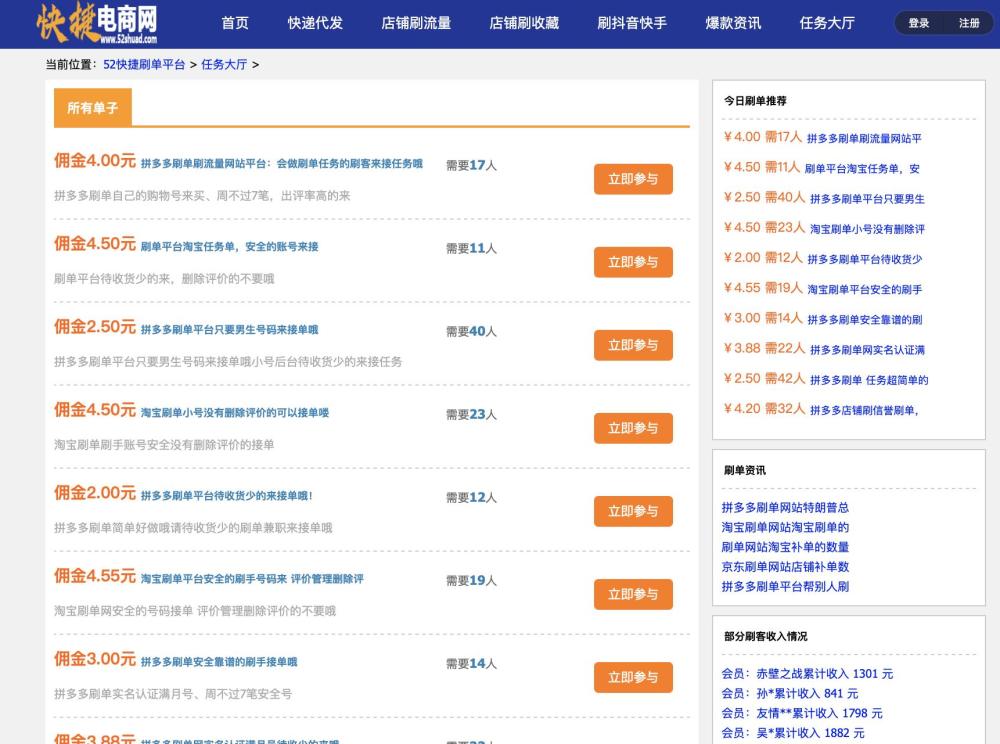
Task: Open task title 淘宝刷单平台安全的刷手号码来
Action: click(251, 578)
